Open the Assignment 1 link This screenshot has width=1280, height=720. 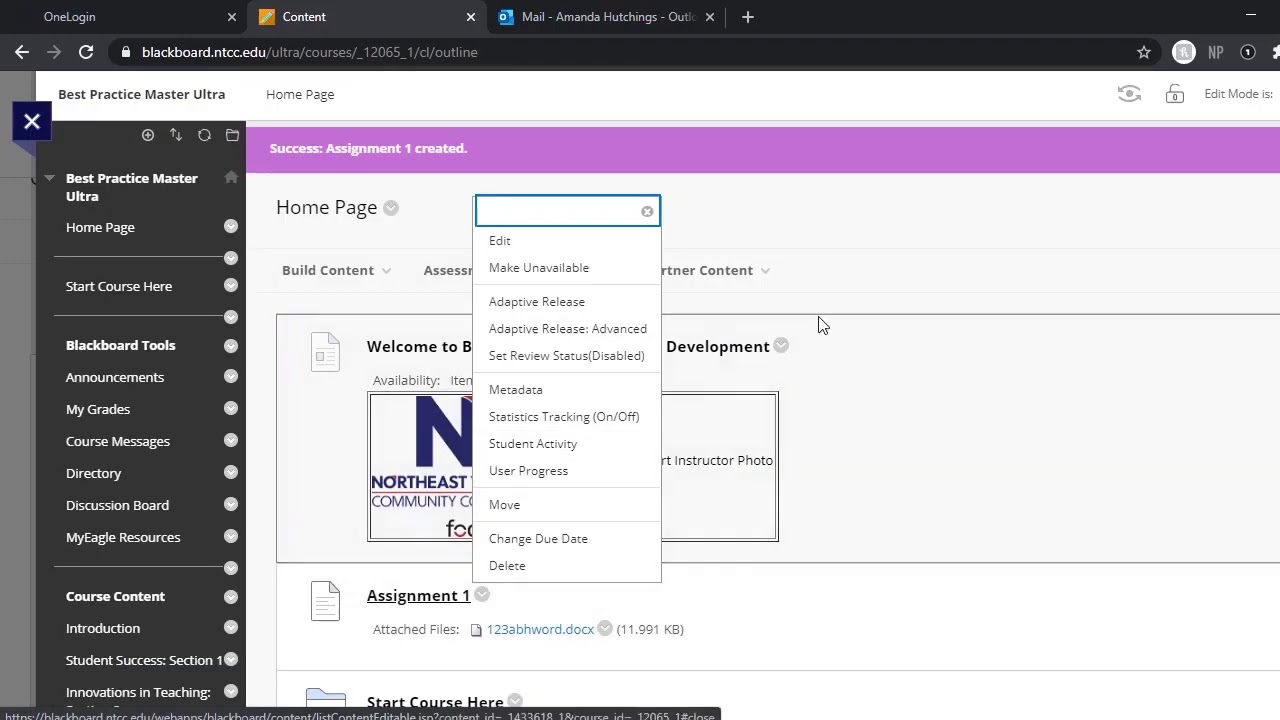pos(418,595)
